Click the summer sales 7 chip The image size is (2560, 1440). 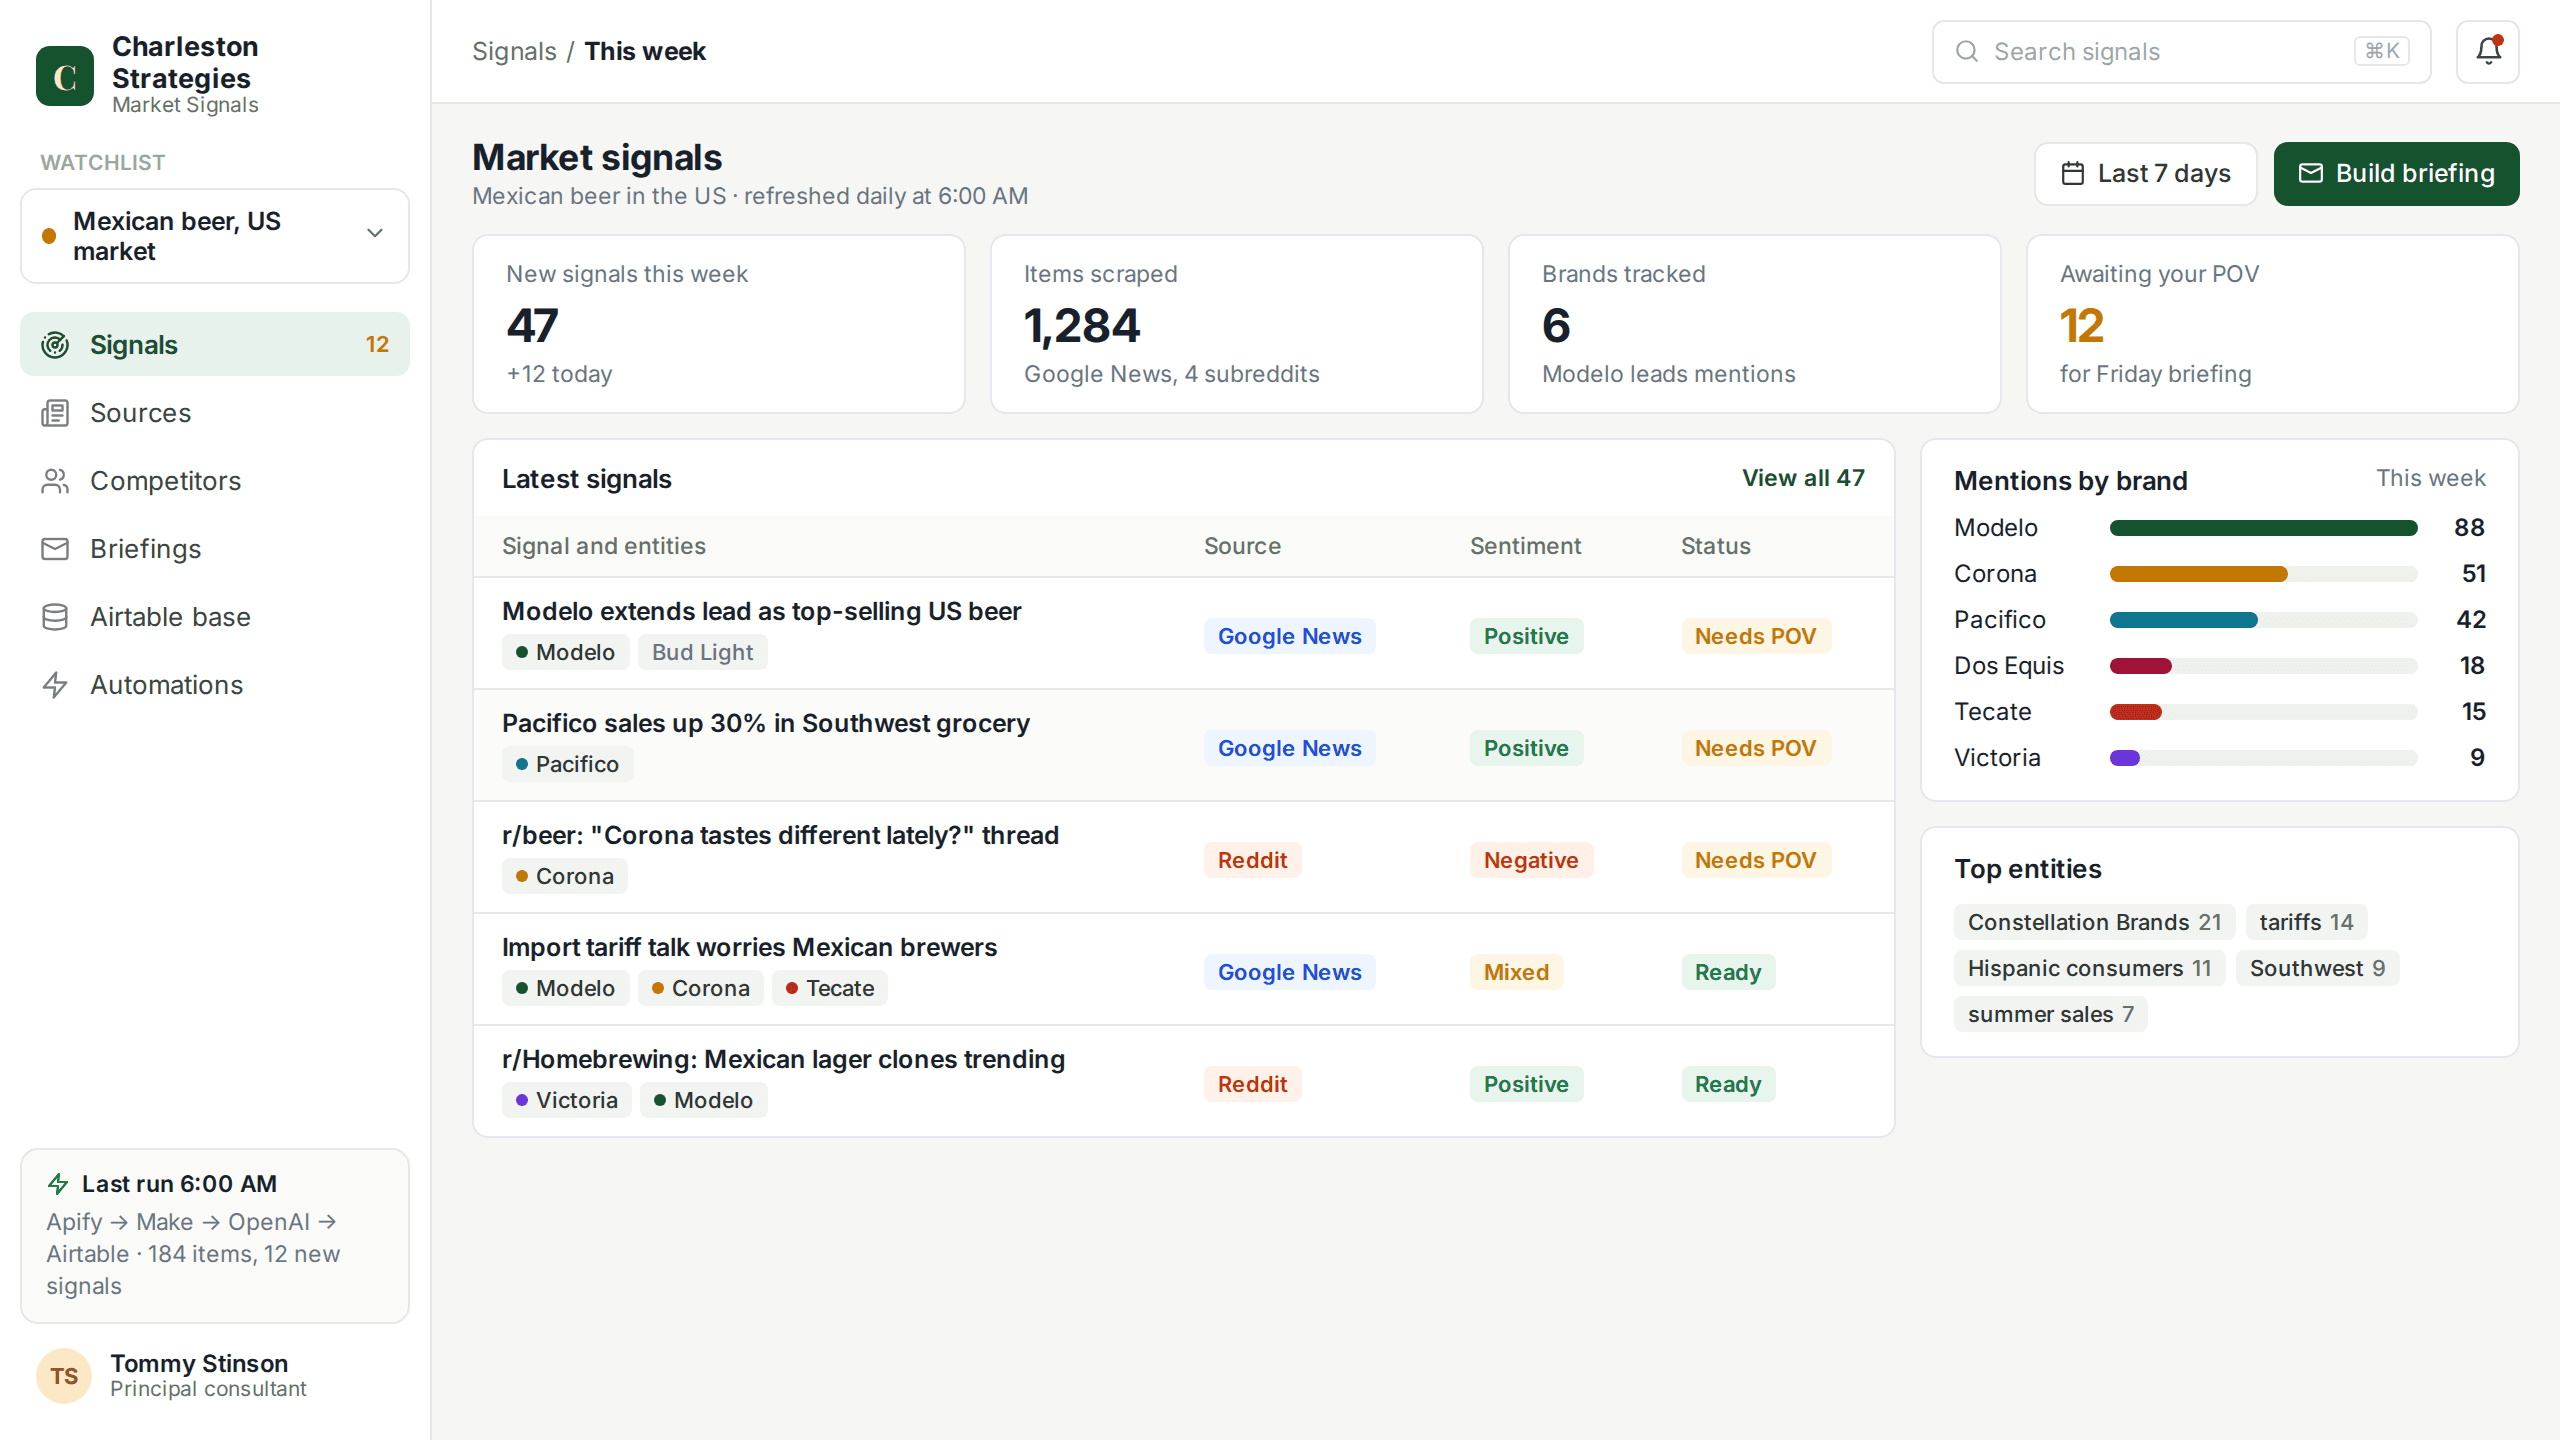point(2050,1014)
